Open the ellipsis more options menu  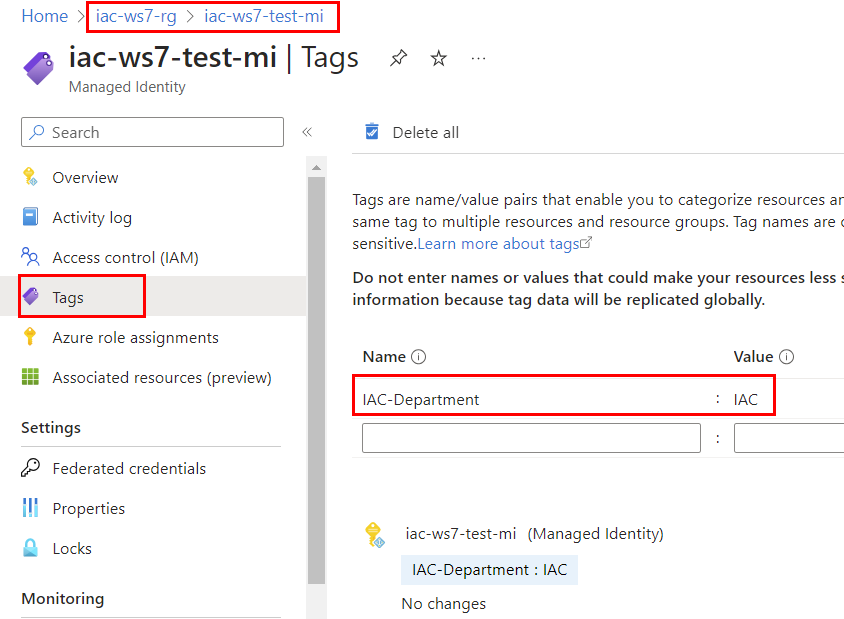coord(478,59)
